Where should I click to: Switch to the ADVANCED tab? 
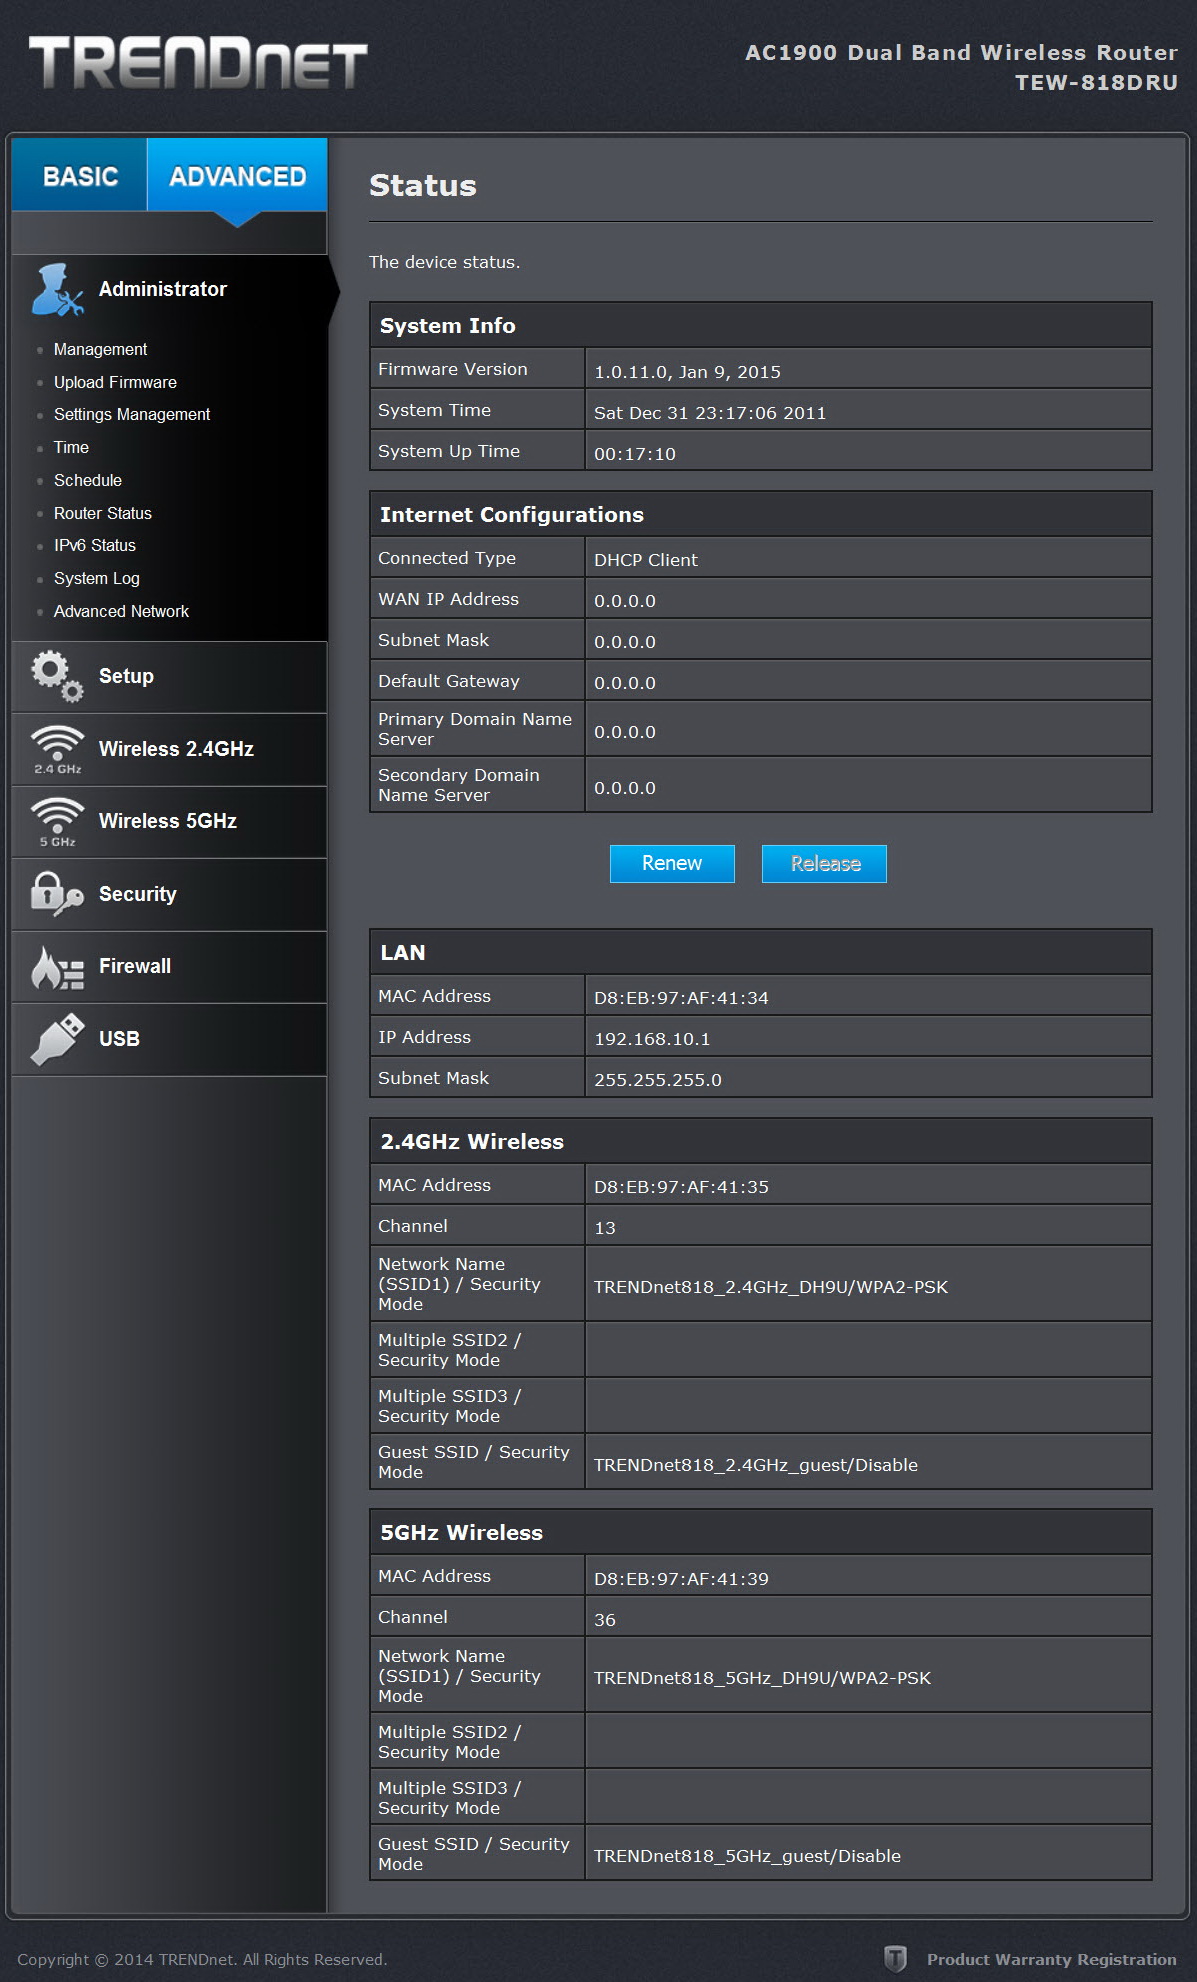(237, 175)
